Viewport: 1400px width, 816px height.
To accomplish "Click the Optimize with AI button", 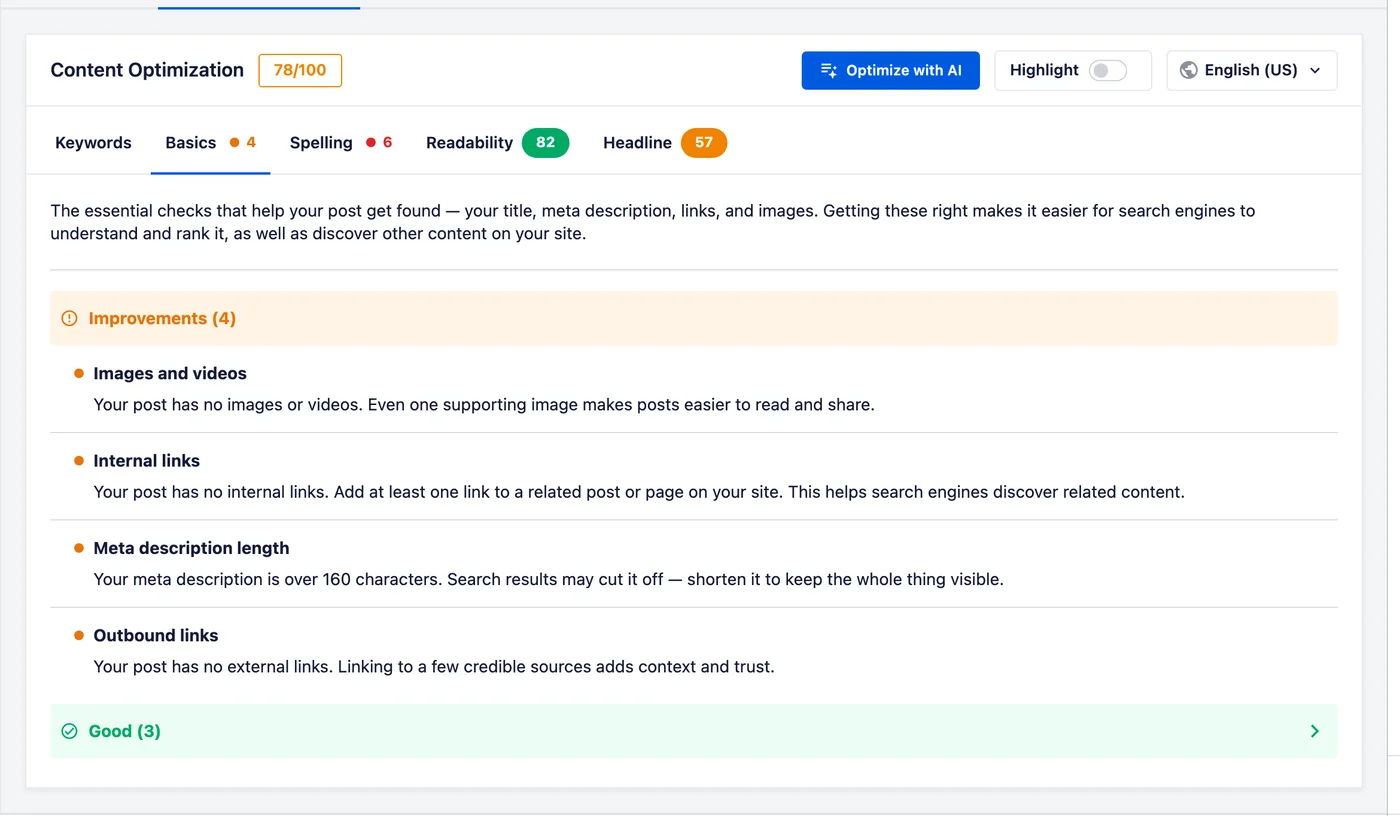I will 890,71.
